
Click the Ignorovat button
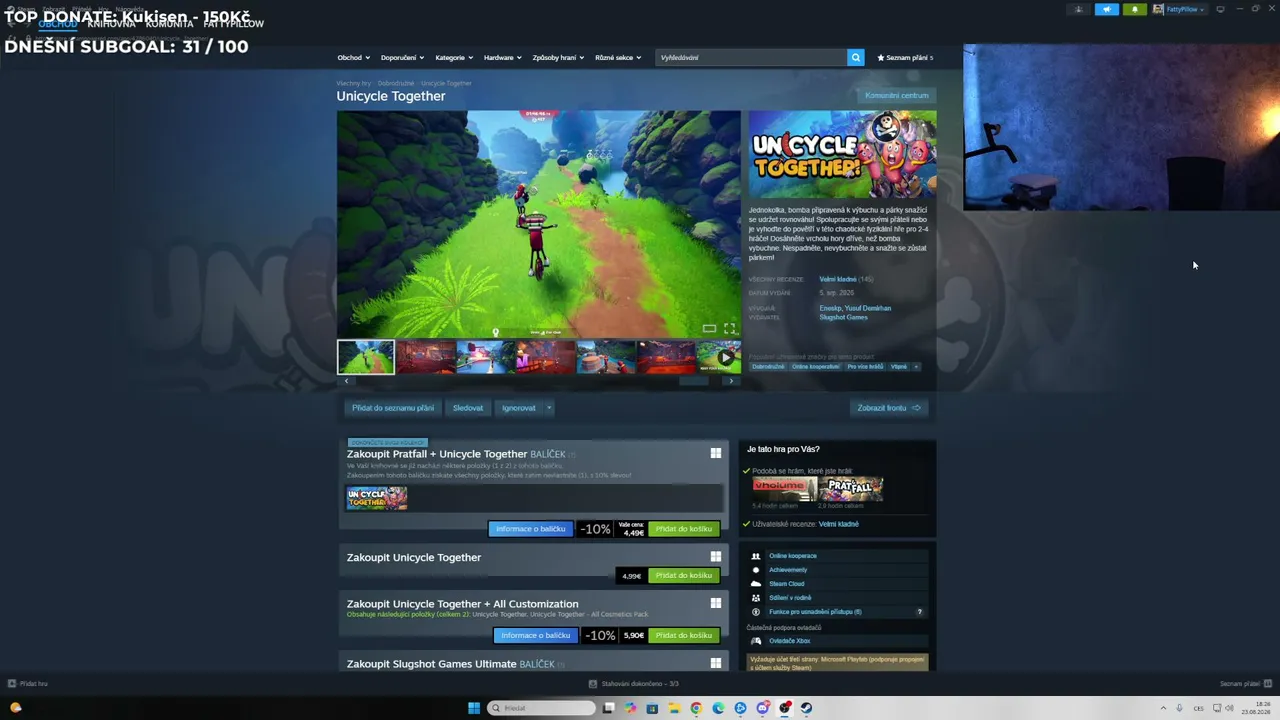pos(519,408)
